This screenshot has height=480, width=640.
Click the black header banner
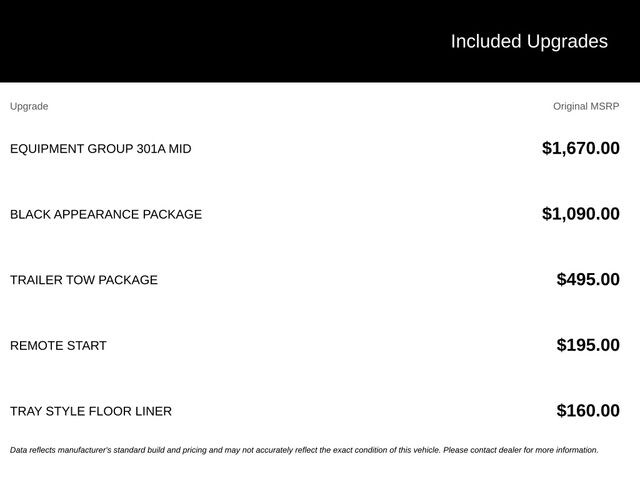tap(320, 41)
